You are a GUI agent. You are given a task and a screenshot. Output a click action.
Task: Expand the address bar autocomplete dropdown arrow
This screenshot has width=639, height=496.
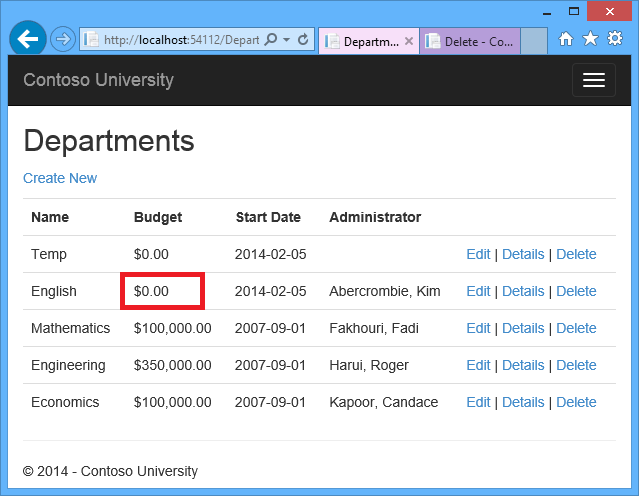point(287,40)
